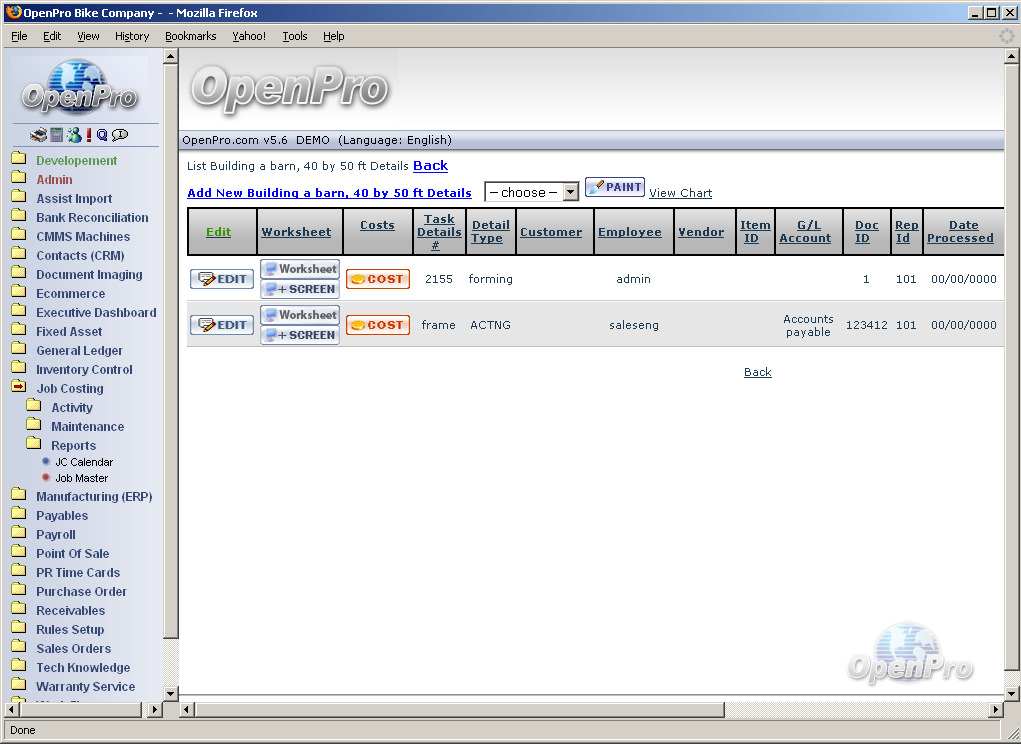Click COST button for task 2155
1021x744 pixels.
click(x=377, y=279)
